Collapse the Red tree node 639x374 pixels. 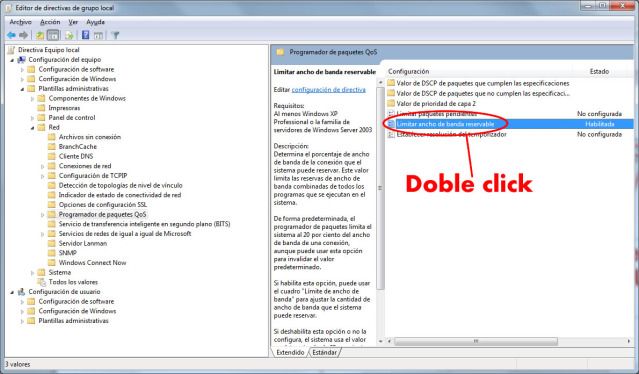32,128
